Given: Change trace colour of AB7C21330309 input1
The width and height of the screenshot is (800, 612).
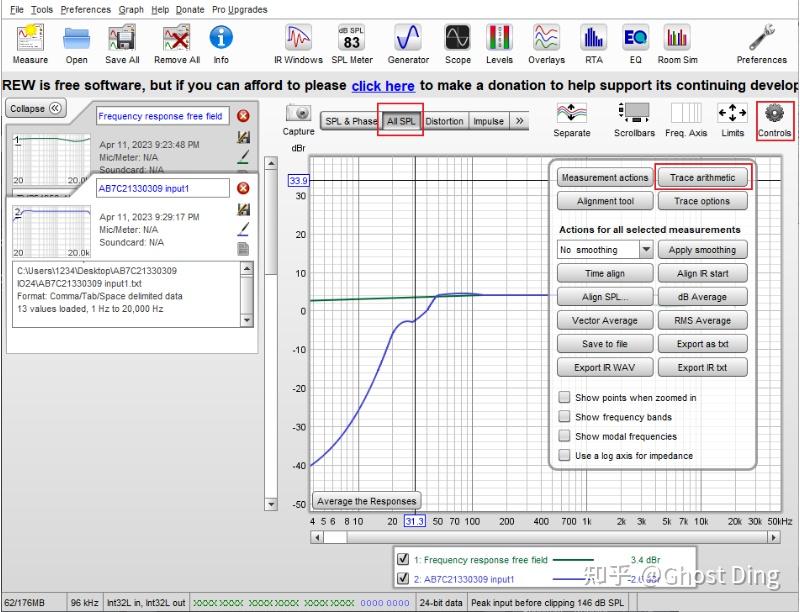Looking at the screenshot, I should (243, 229).
